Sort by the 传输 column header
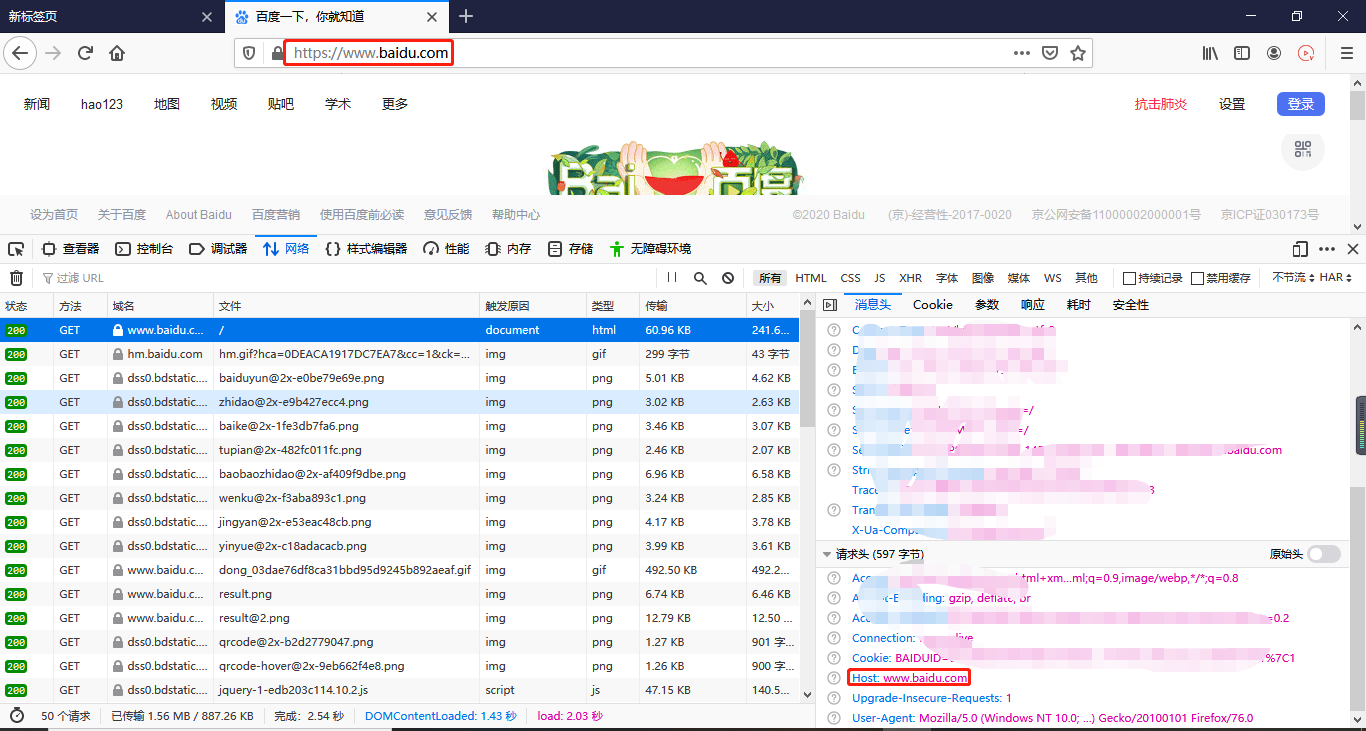Image resolution: width=1366 pixels, height=731 pixels. coord(692,306)
